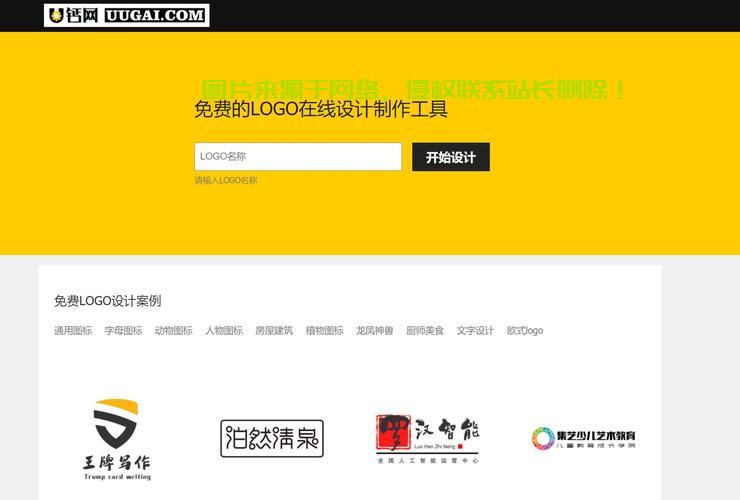Select the 字母图标 category
Viewport: 740px width, 500px height.
tap(123, 331)
